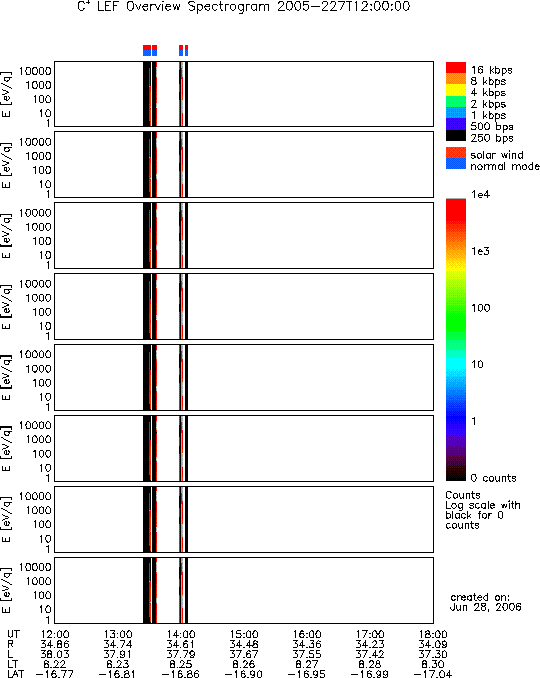Click the LAT value -16.86
540x678 pixels.
[x=181, y=674]
